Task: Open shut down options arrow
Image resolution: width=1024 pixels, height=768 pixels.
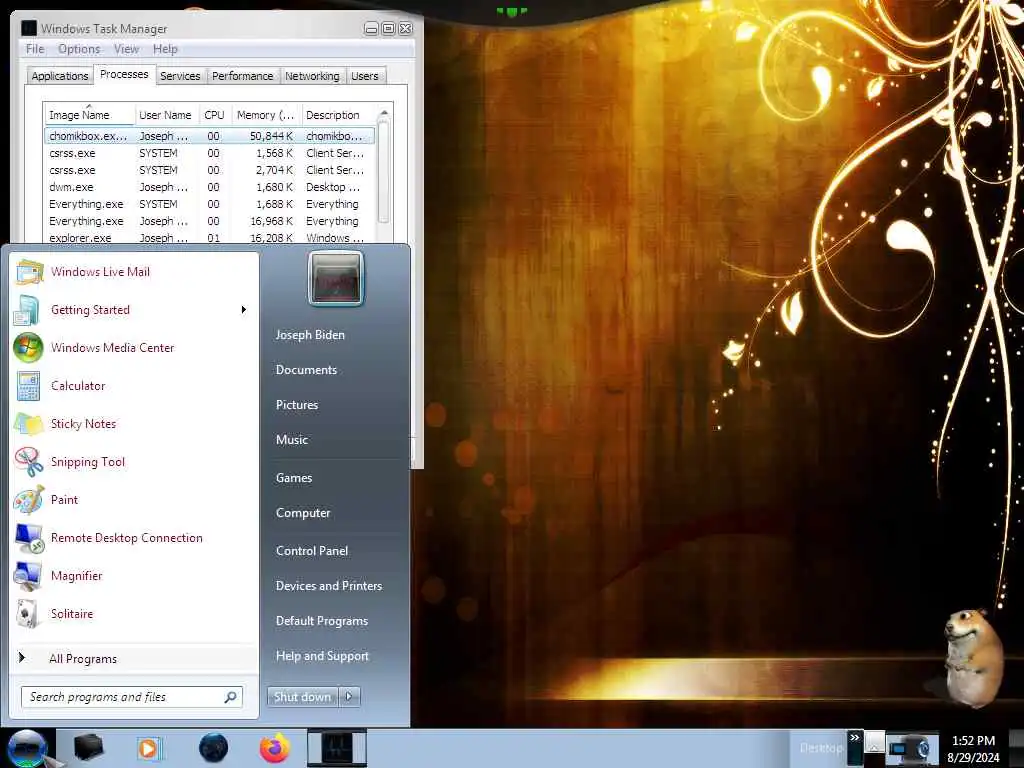Action: tap(349, 697)
